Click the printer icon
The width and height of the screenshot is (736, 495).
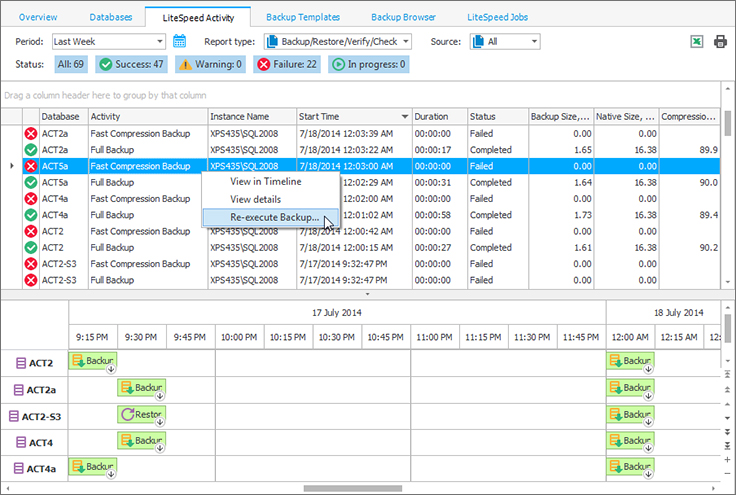coord(720,41)
